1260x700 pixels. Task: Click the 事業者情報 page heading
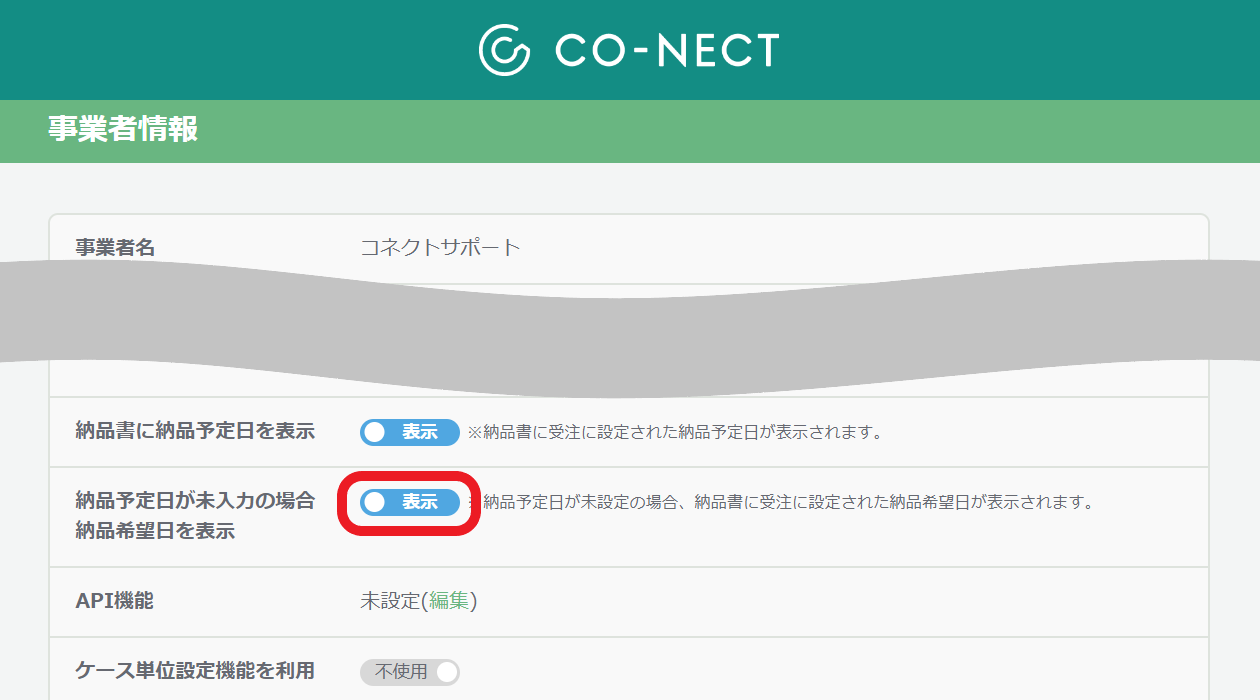click(x=123, y=129)
